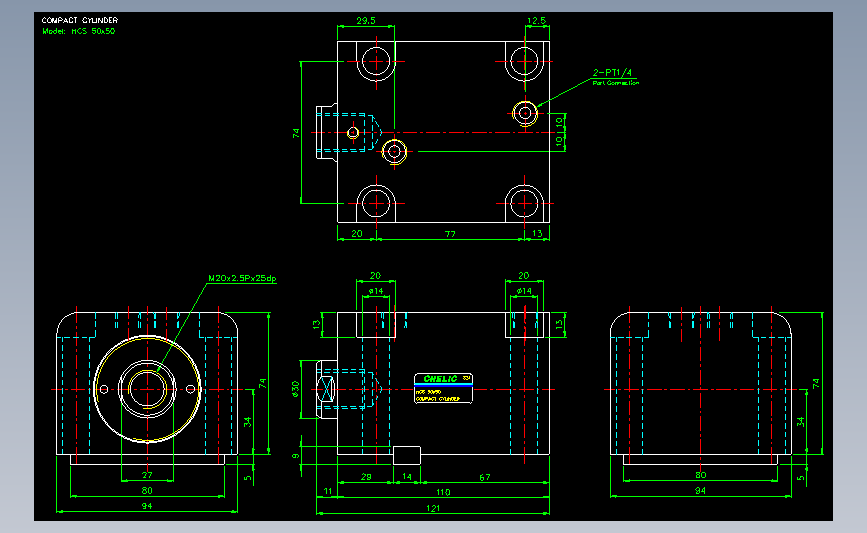This screenshot has width=867, height=533.
Task: Select the 9 vertical dimension in side view
Action: [296, 456]
